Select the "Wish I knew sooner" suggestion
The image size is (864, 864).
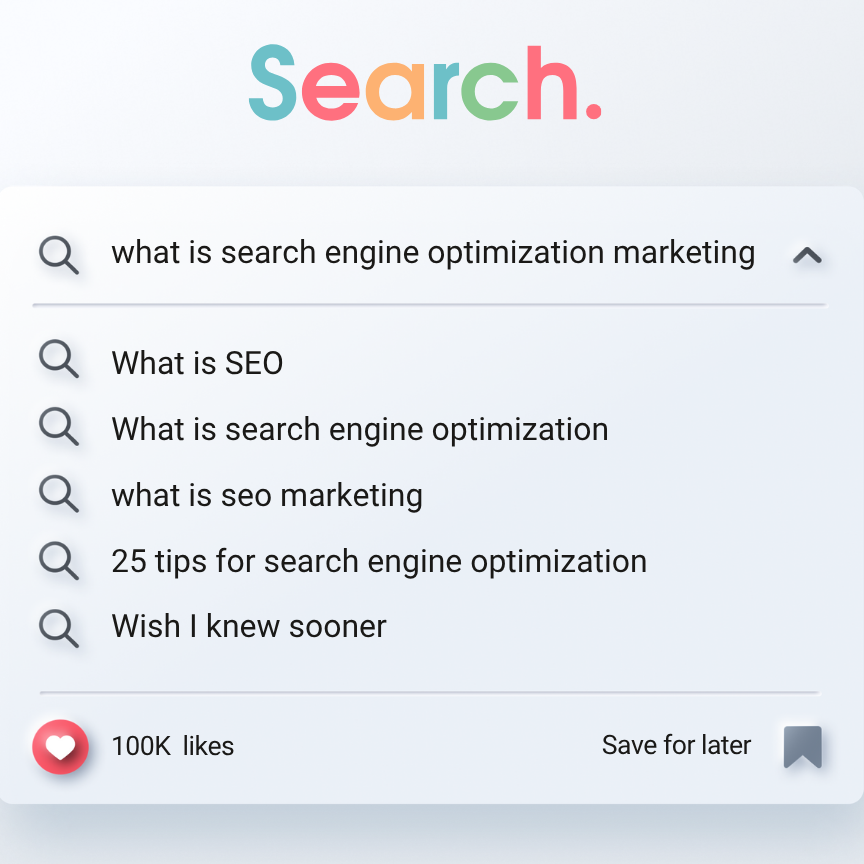tap(248, 627)
